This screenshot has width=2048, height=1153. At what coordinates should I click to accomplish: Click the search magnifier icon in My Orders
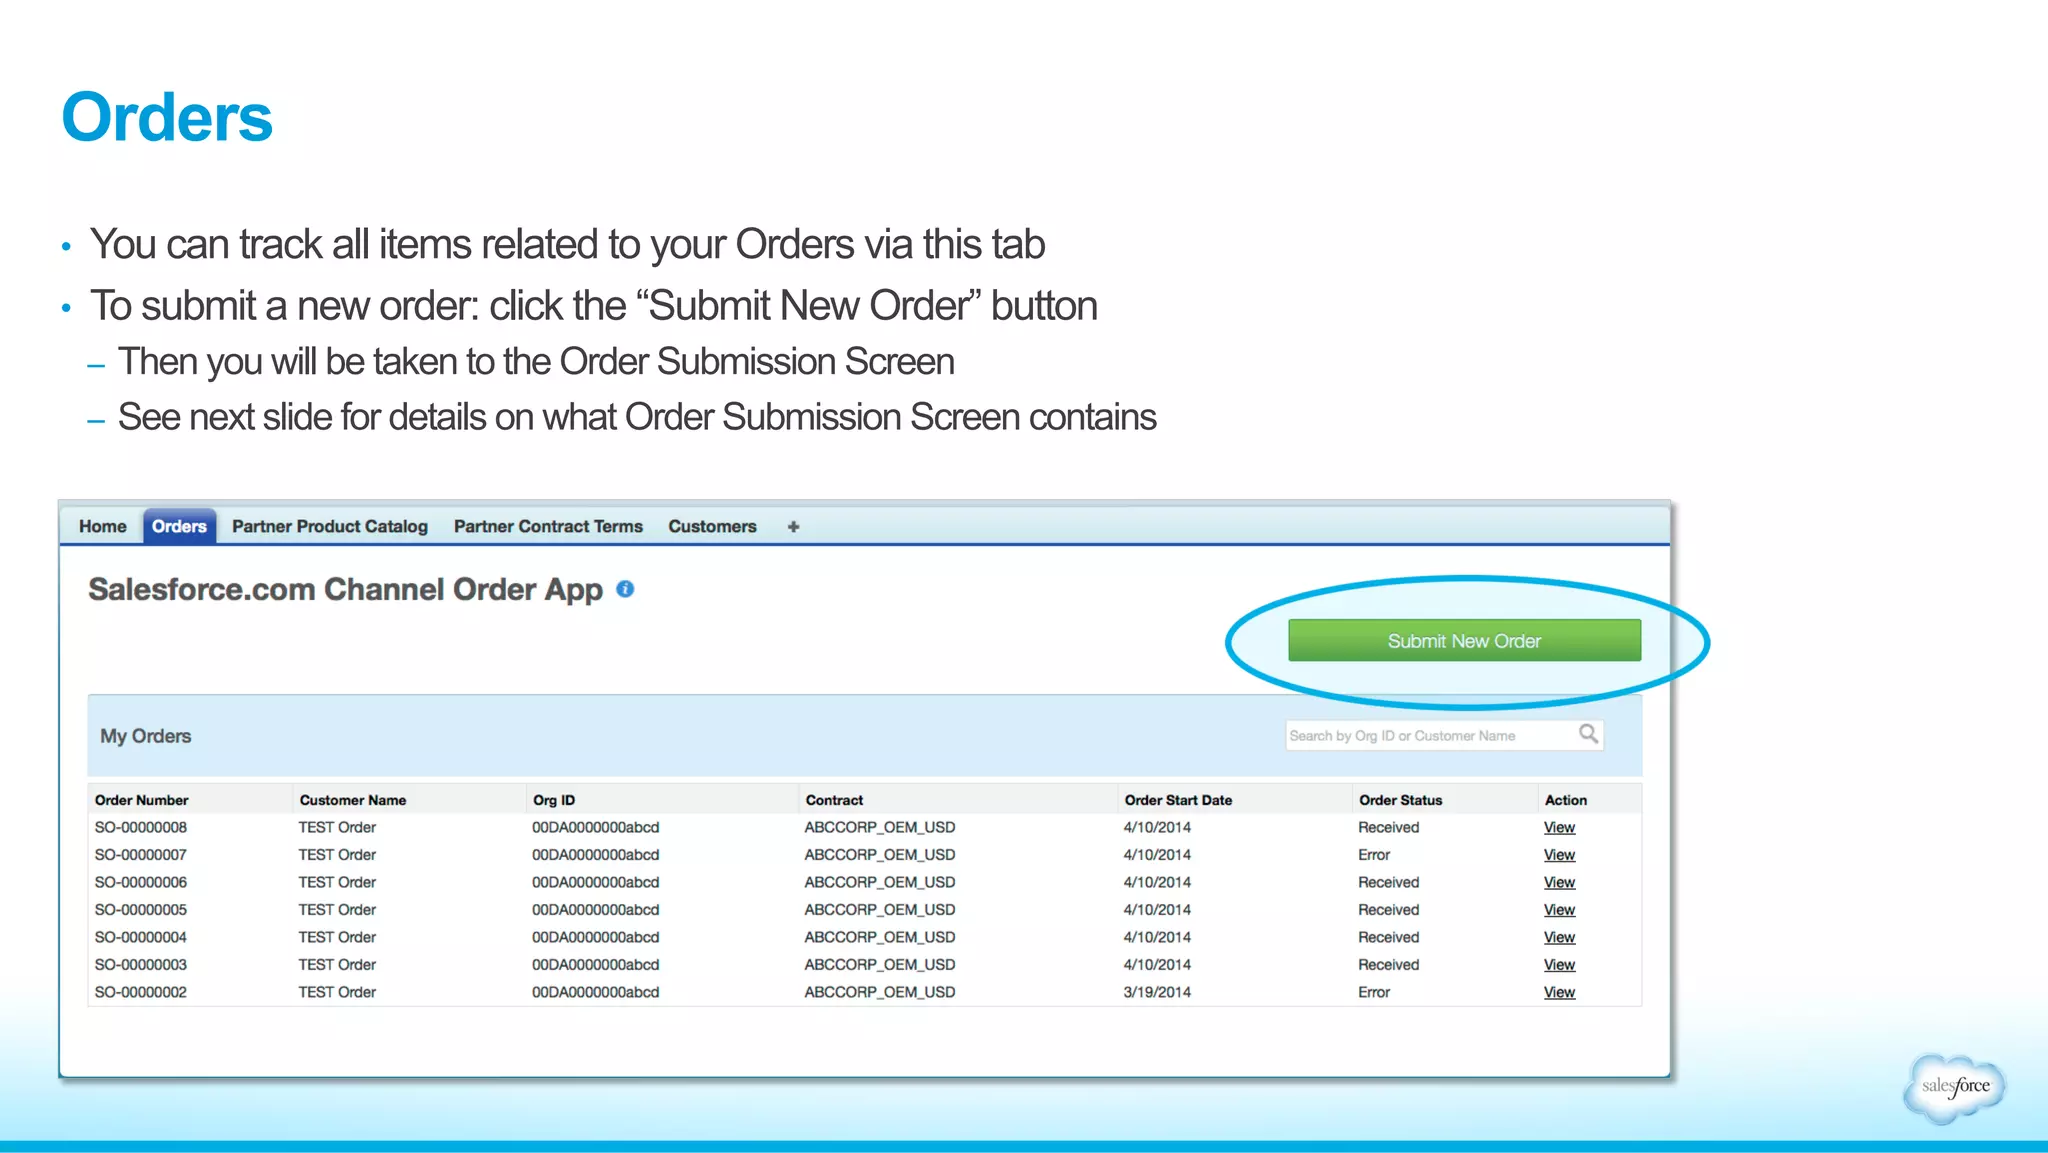pyautogui.click(x=1588, y=734)
